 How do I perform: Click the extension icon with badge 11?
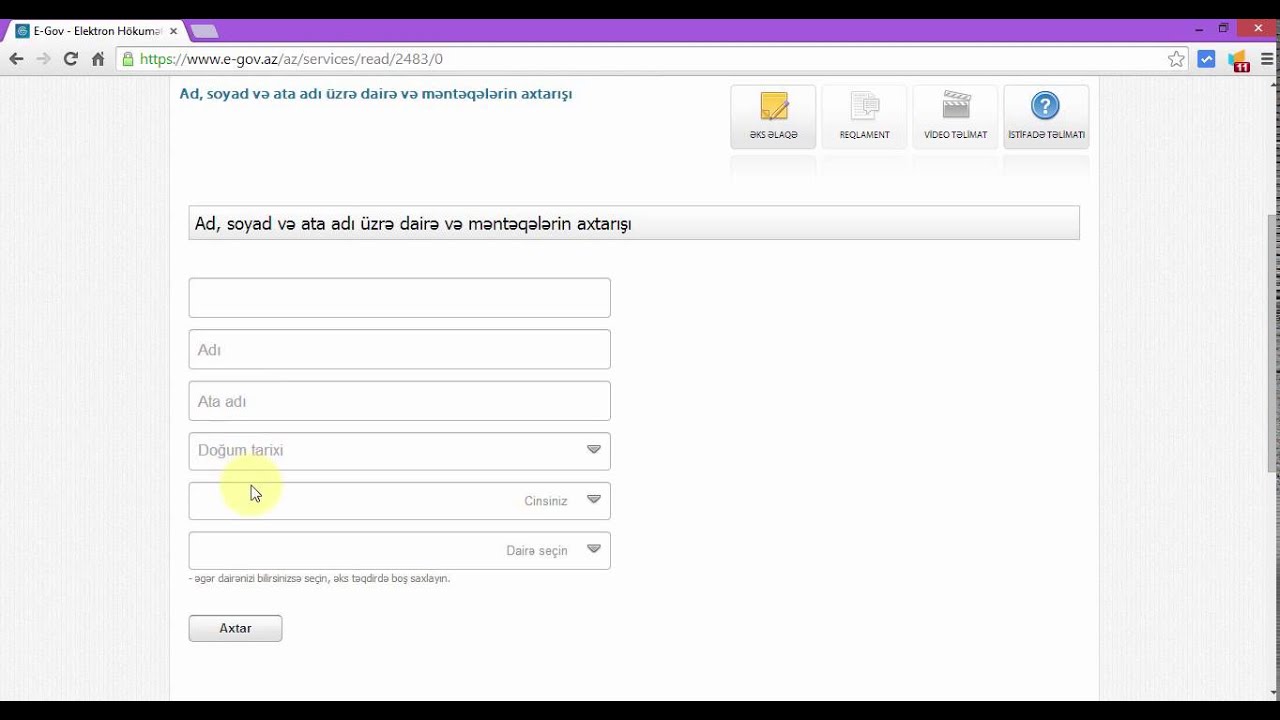click(1239, 60)
